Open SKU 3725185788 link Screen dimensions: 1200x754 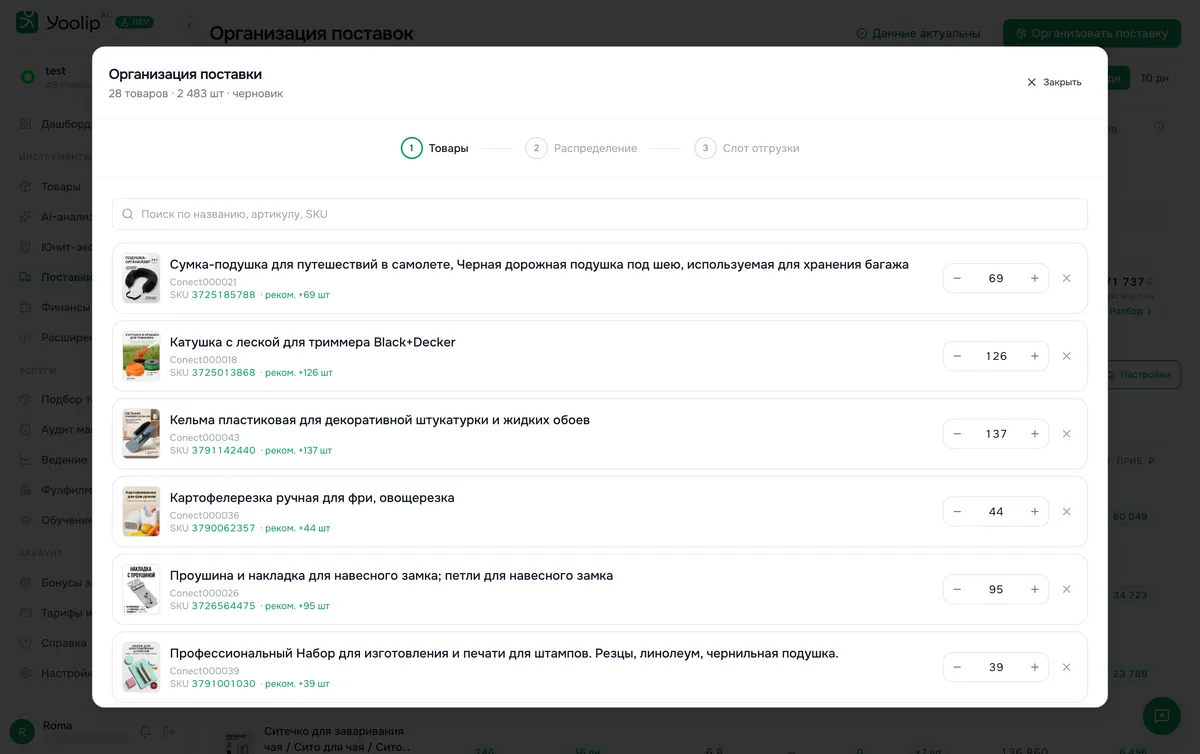click(223, 295)
